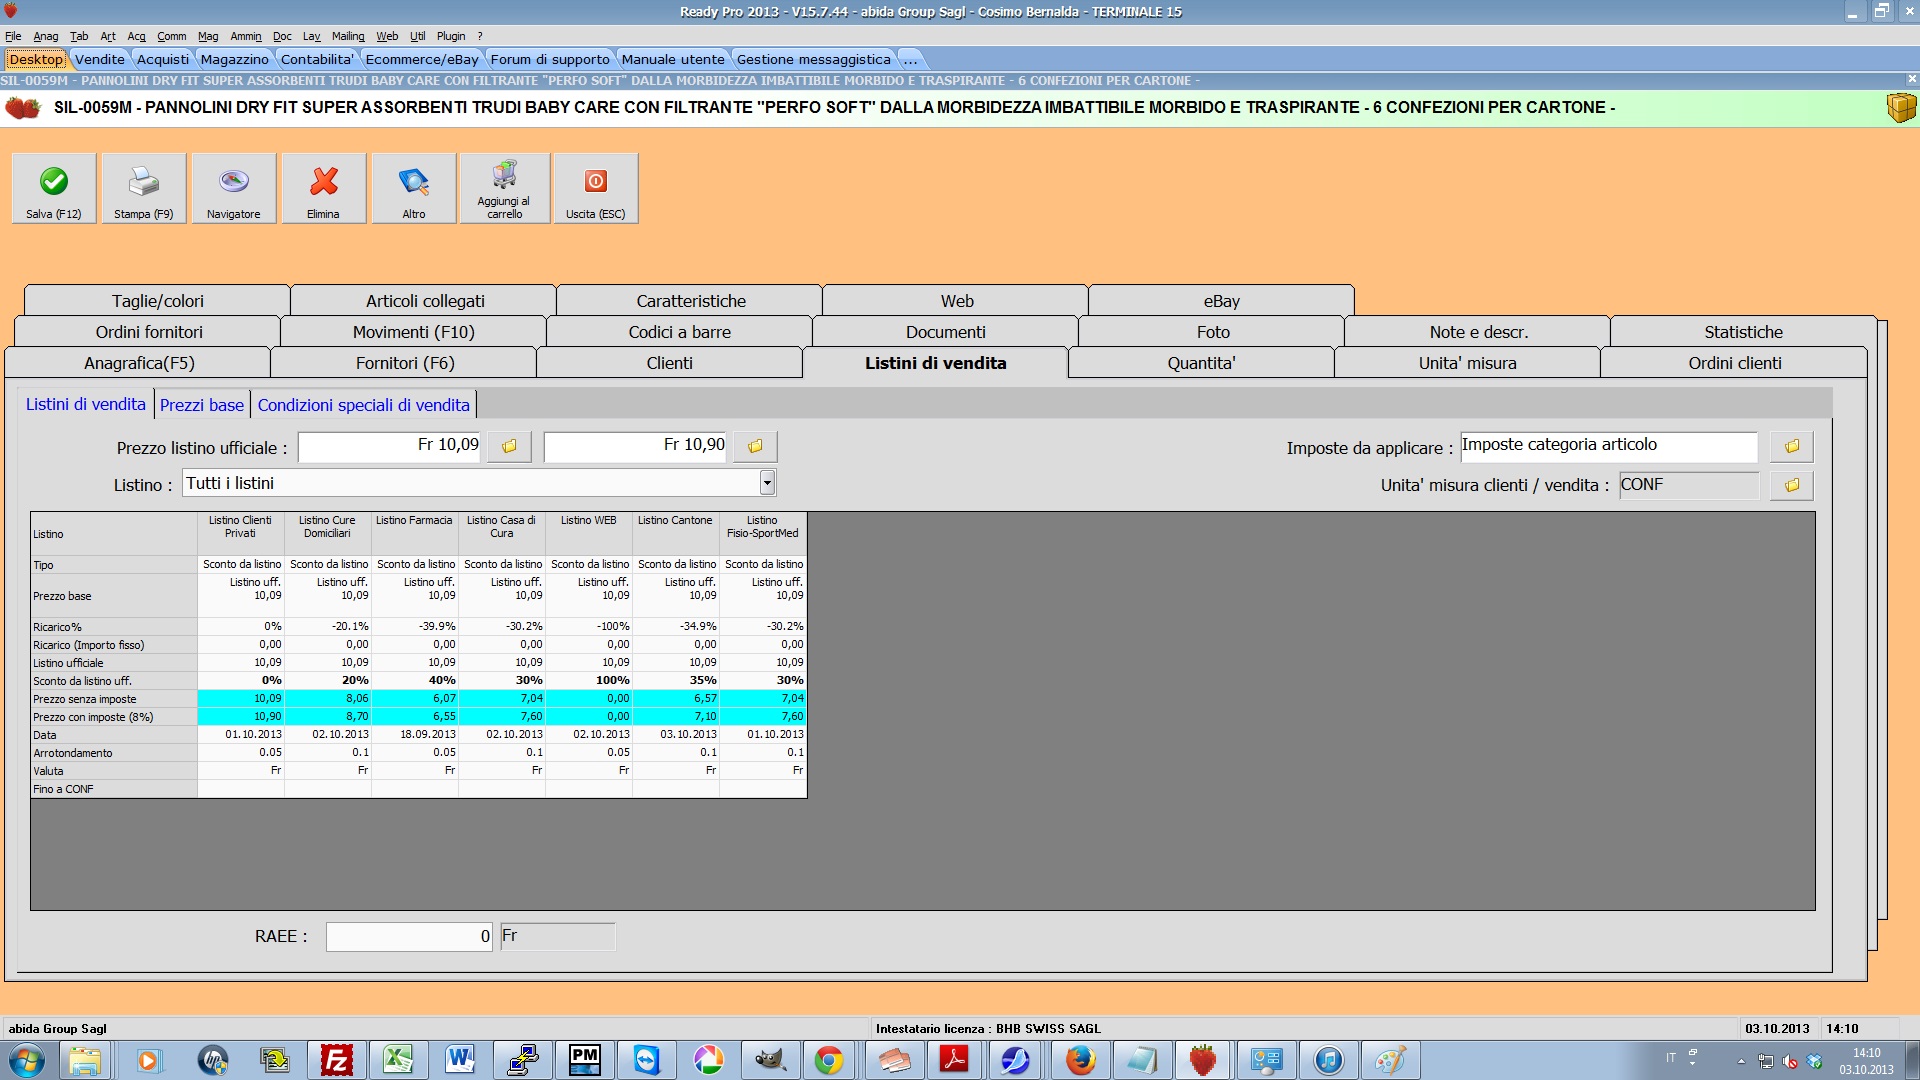The height and width of the screenshot is (1080, 1920).
Task: Open Windows Explorer from the taskbar
Action: pos(85,1060)
